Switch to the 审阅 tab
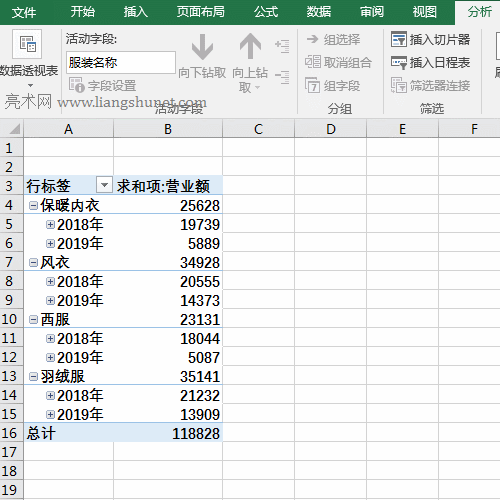 [372, 12]
